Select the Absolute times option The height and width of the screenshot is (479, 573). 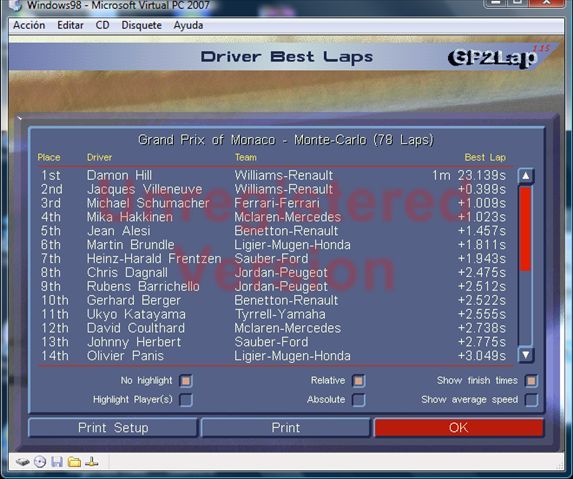[358, 400]
